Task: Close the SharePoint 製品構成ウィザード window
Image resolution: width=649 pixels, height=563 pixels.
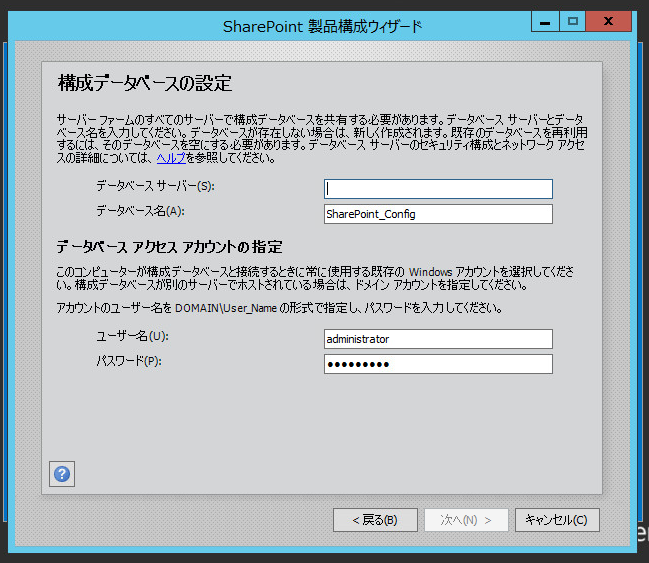Action: click(x=608, y=22)
